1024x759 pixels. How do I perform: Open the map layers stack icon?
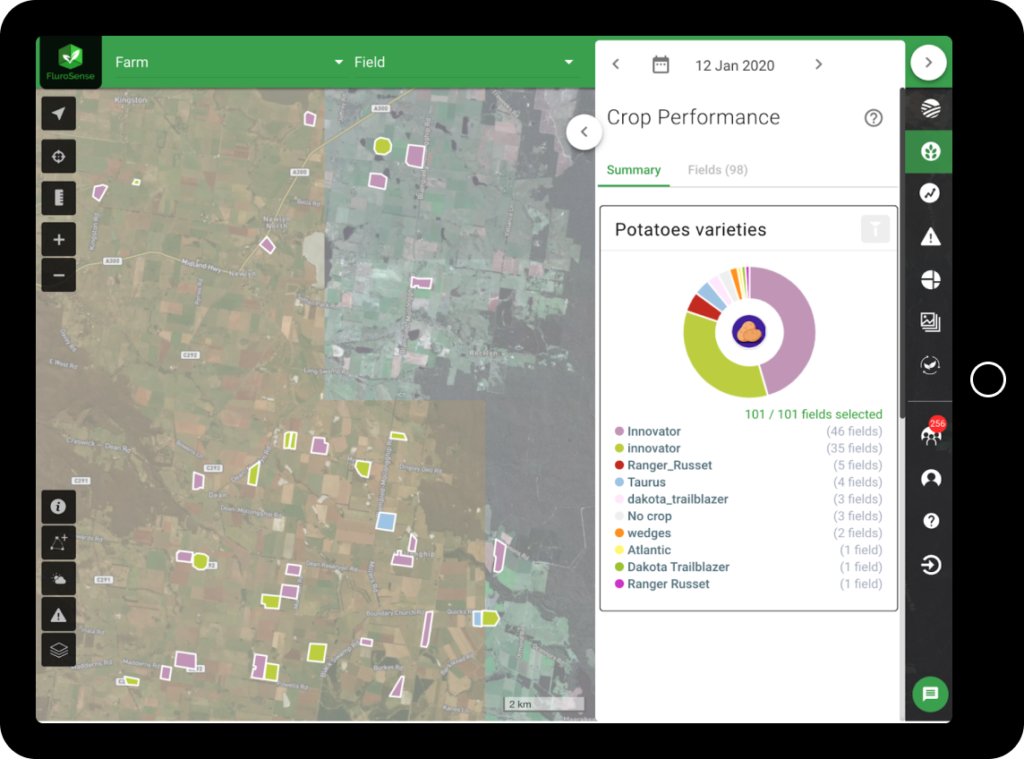pyautogui.click(x=58, y=650)
